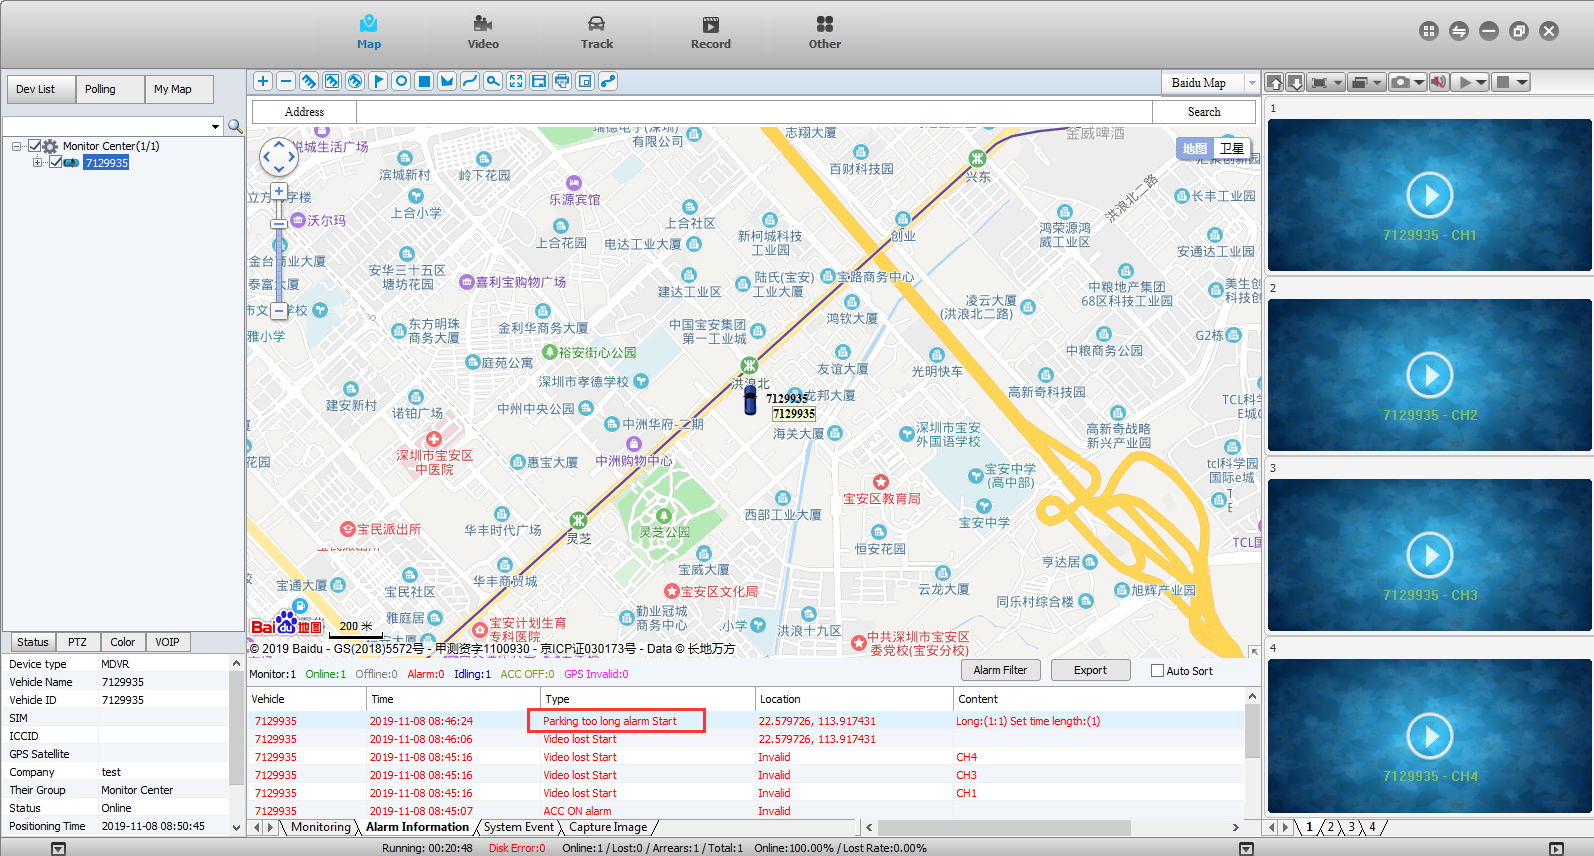Enable the Auto Sort checkbox
The width and height of the screenshot is (1594, 856).
point(1157,671)
